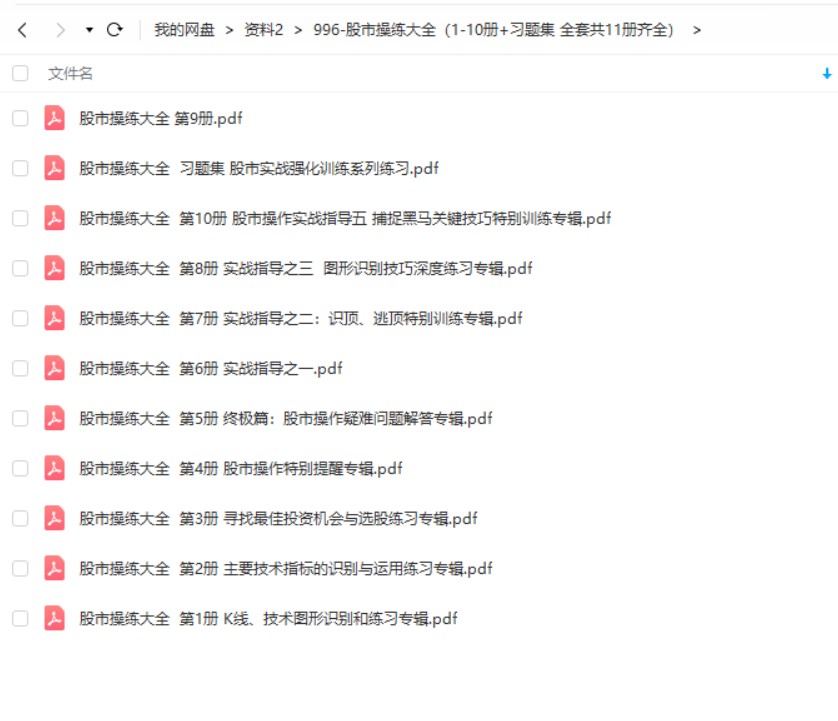Click PDF icon of 第6册 file
838x721 pixels.
click(55, 368)
